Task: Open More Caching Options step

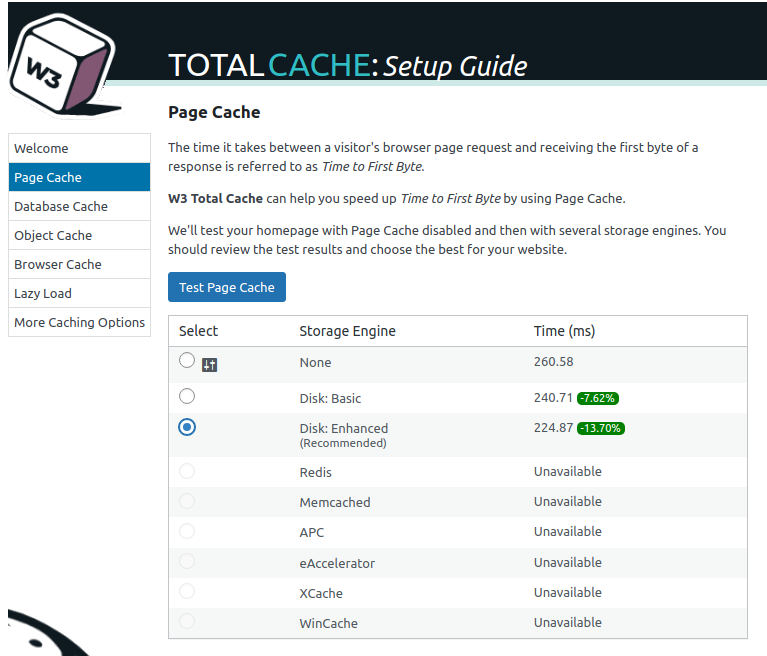Action: 79,322
